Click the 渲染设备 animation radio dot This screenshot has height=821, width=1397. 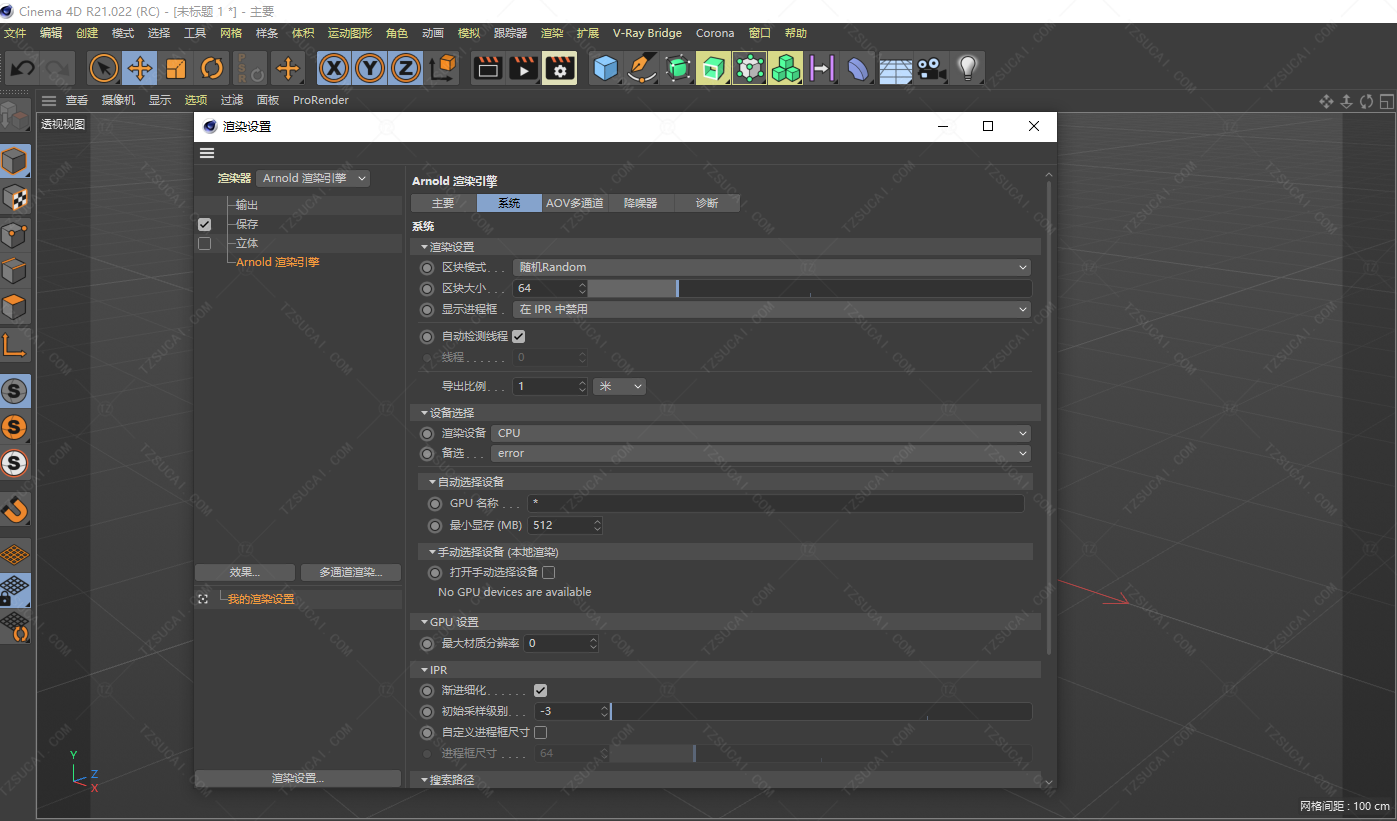click(427, 433)
